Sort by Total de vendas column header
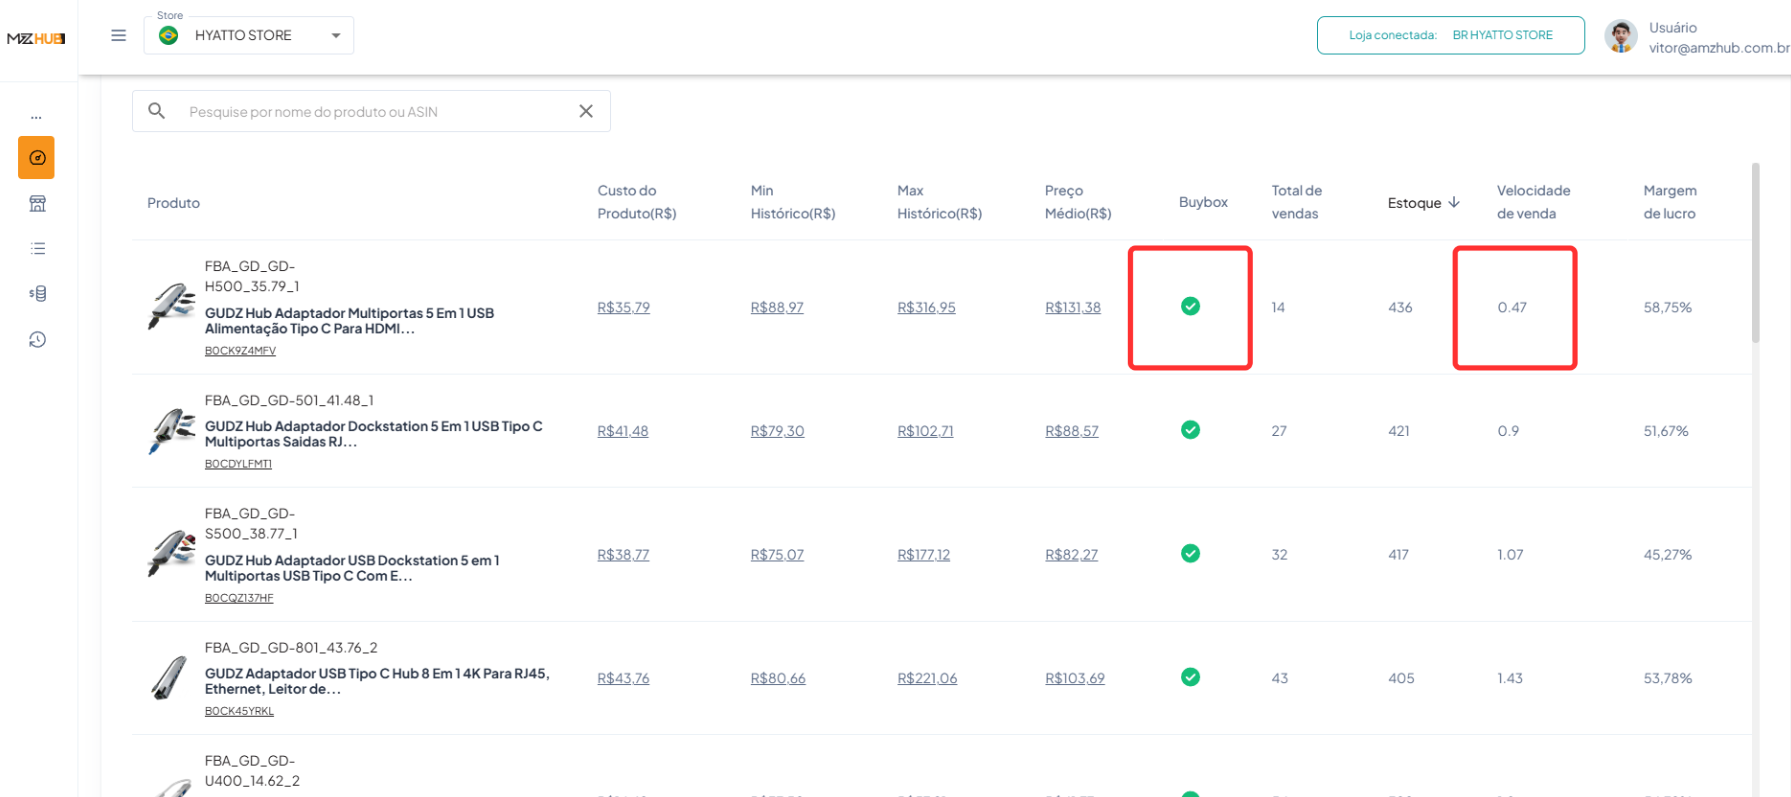The height and width of the screenshot is (797, 1791). pos(1296,202)
